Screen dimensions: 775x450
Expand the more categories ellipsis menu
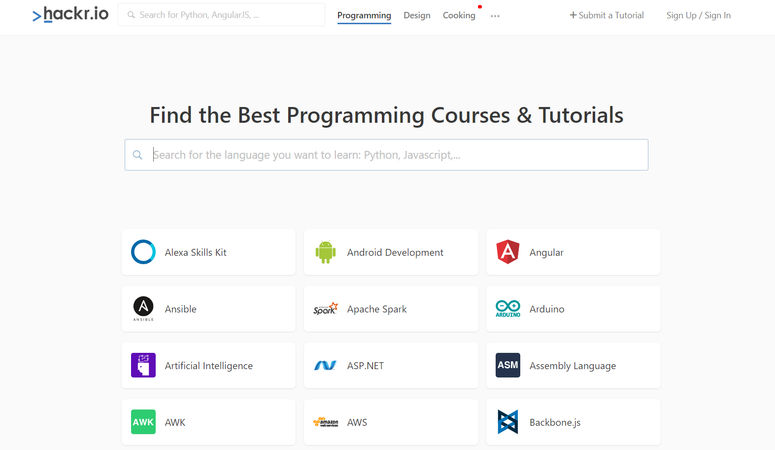(495, 16)
